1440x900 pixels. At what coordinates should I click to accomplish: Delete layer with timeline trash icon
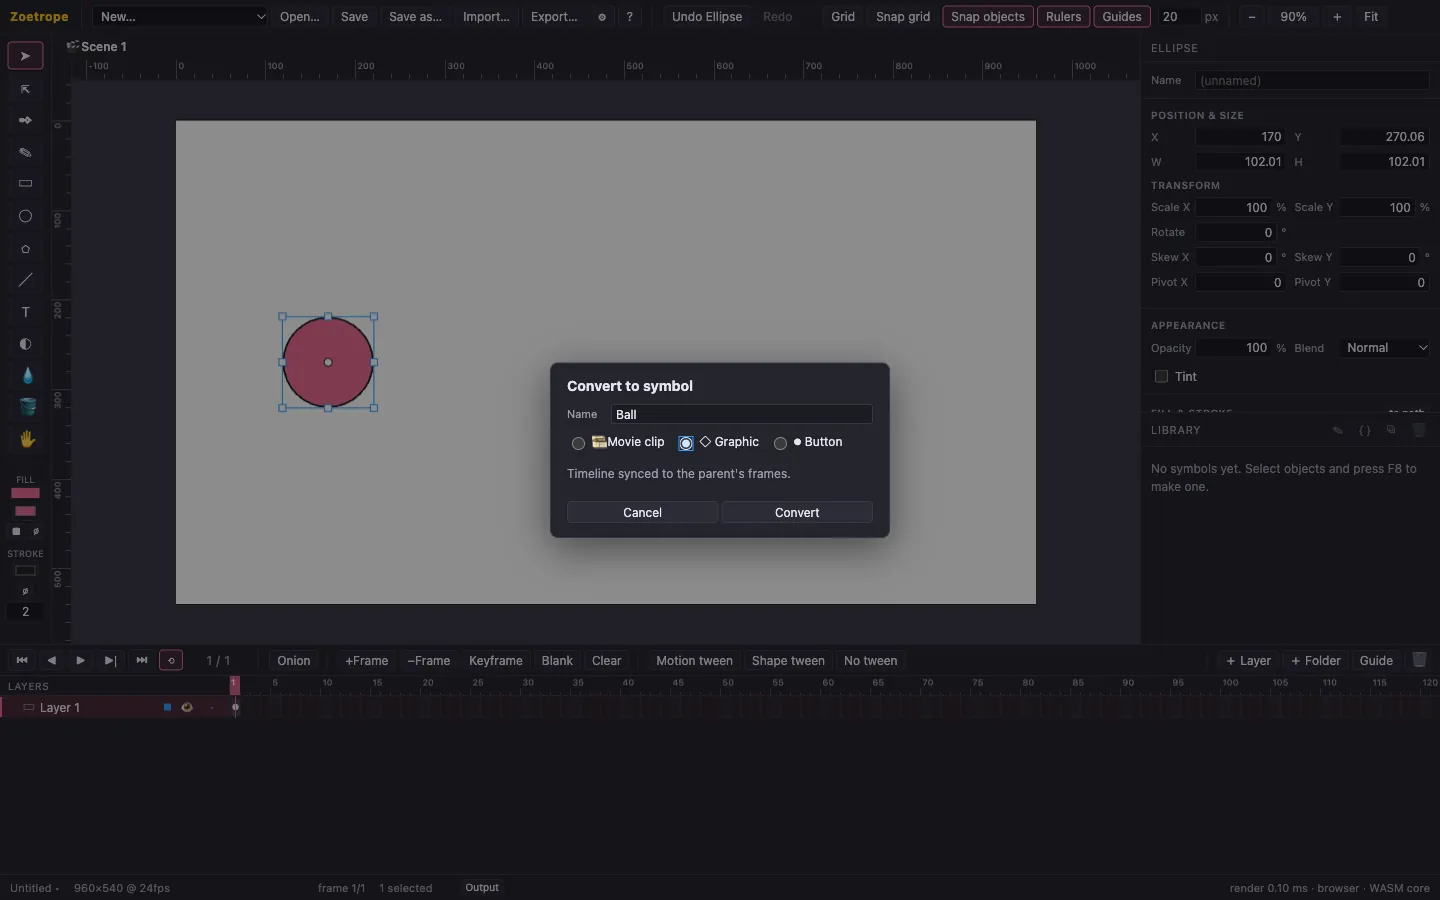(x=1419, y=660)
